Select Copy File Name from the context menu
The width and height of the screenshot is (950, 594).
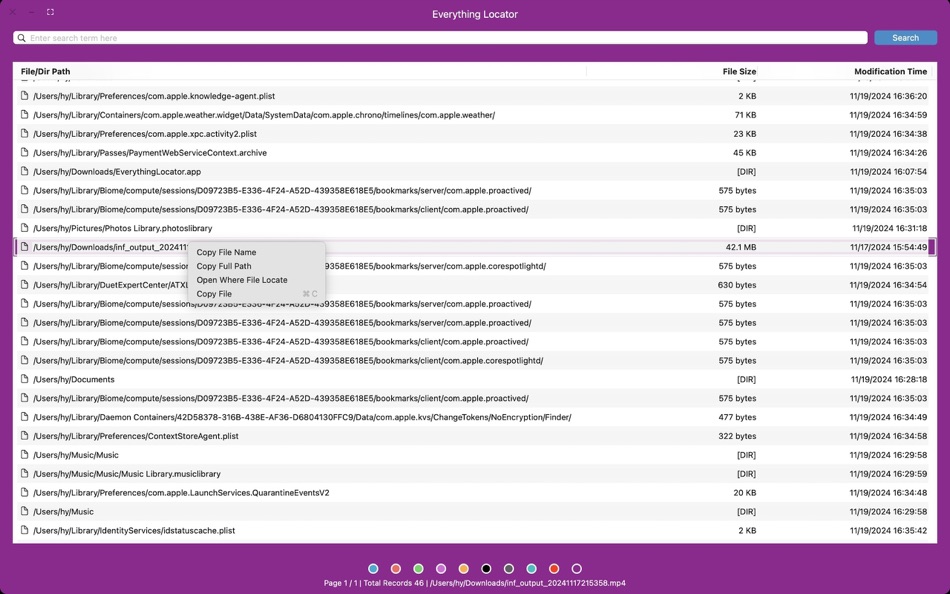click(x=227, y=252)
